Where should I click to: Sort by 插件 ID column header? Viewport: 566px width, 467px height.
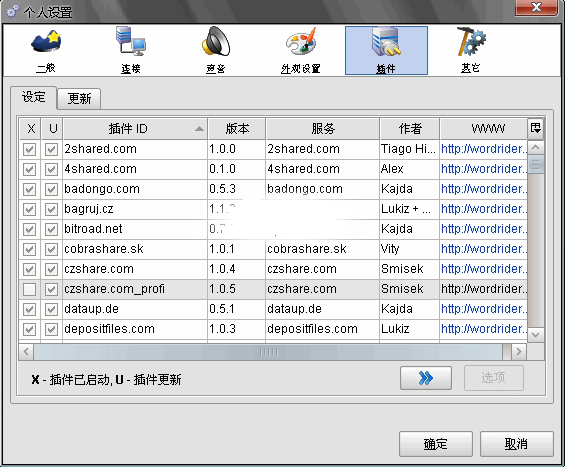135,128
